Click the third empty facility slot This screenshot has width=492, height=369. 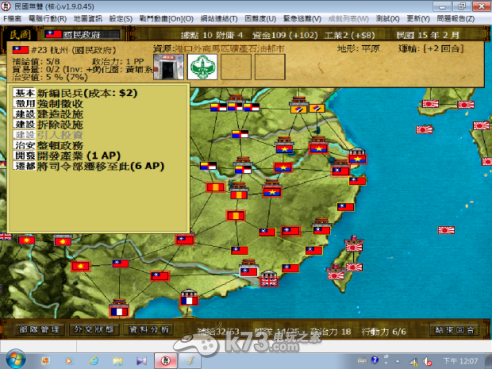(236, 67)
